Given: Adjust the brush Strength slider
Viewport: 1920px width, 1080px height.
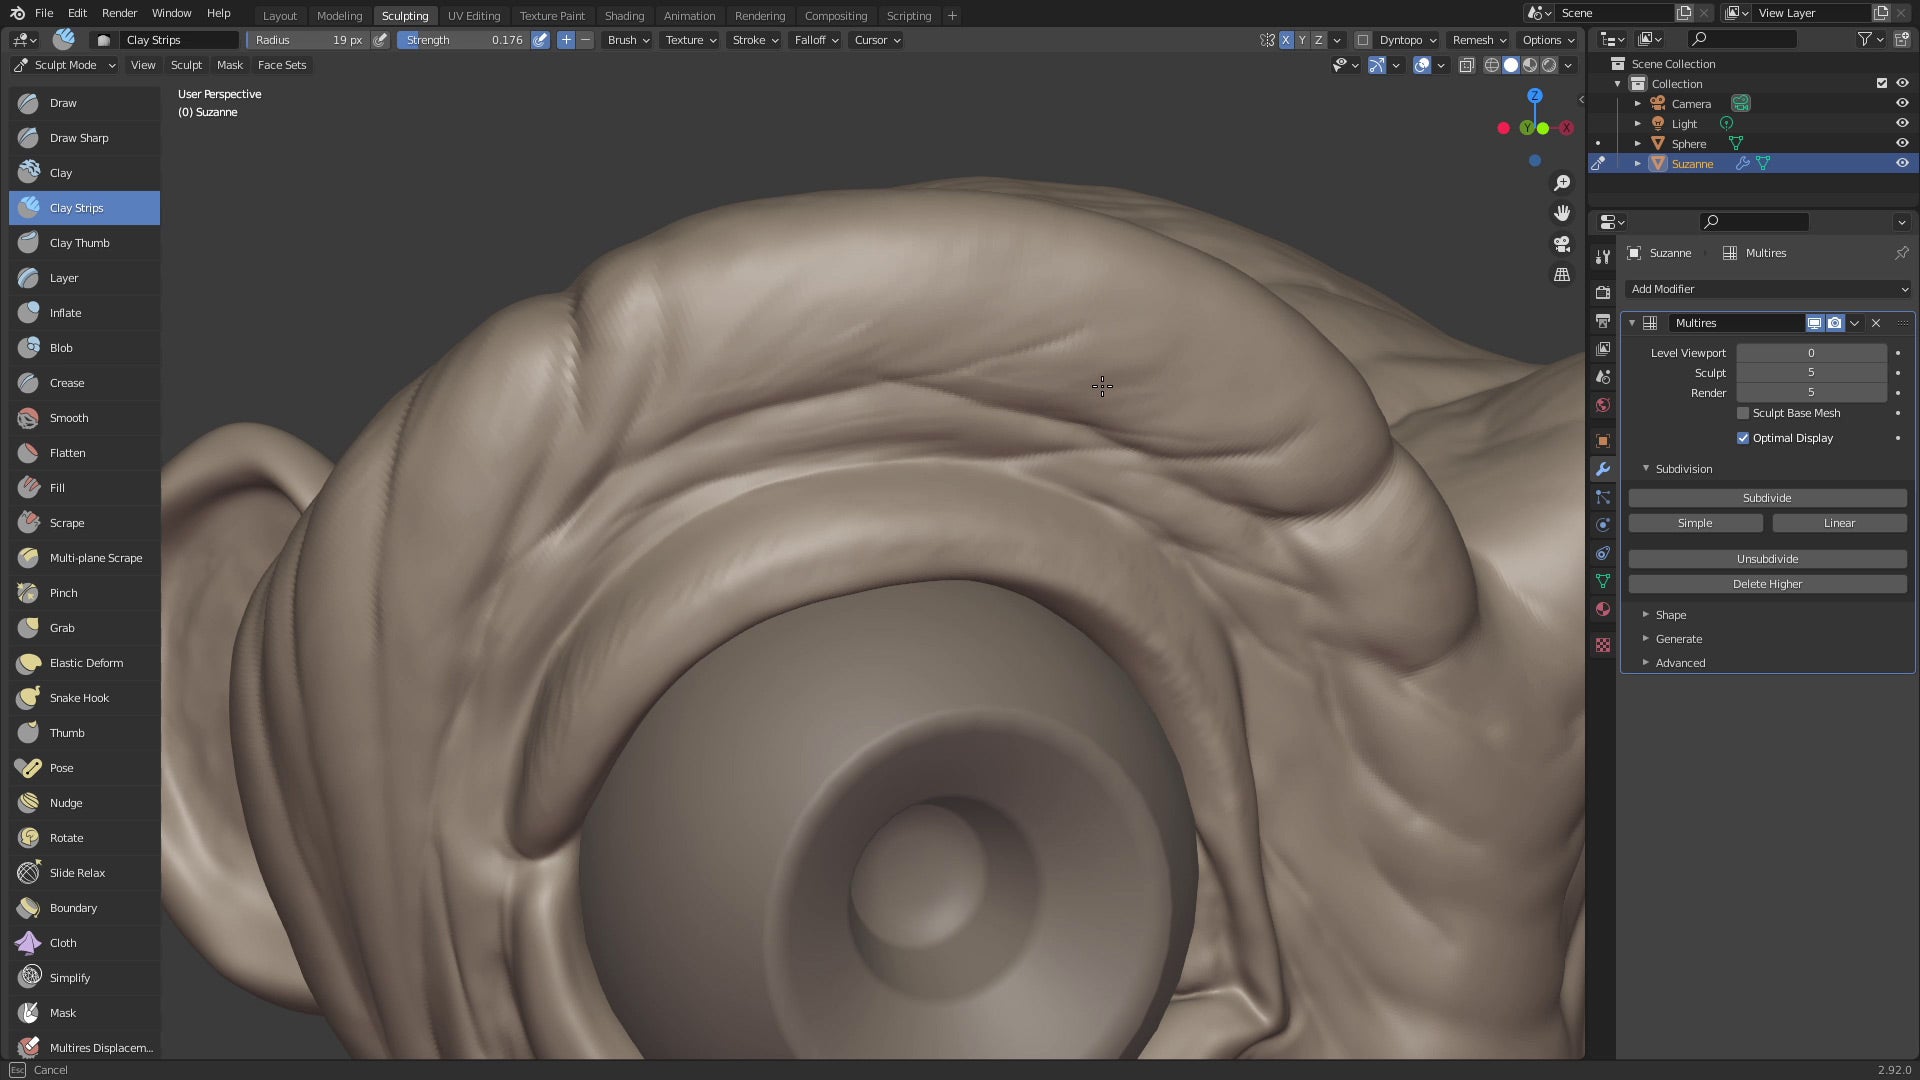Looking at the screenshot, I should (x=463, y=40).
